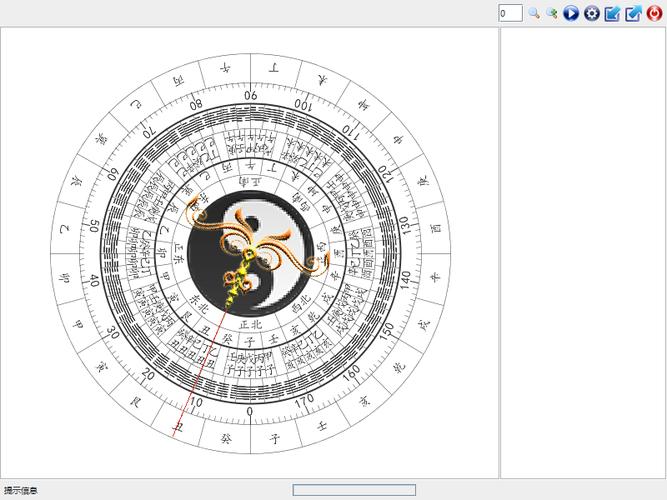Open settings with the gear icon
This screenshot has height=500, width=667.
click(592, 13)
